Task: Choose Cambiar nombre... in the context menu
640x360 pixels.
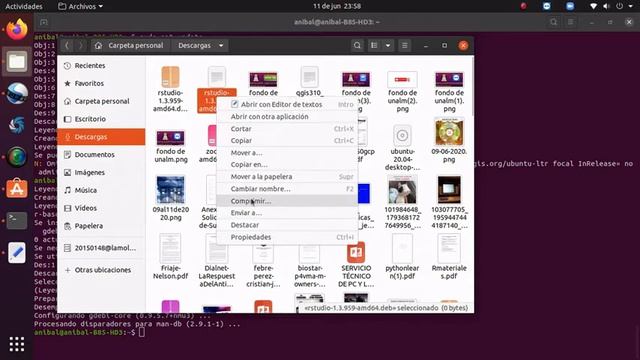Action: [x=287, y=189]
